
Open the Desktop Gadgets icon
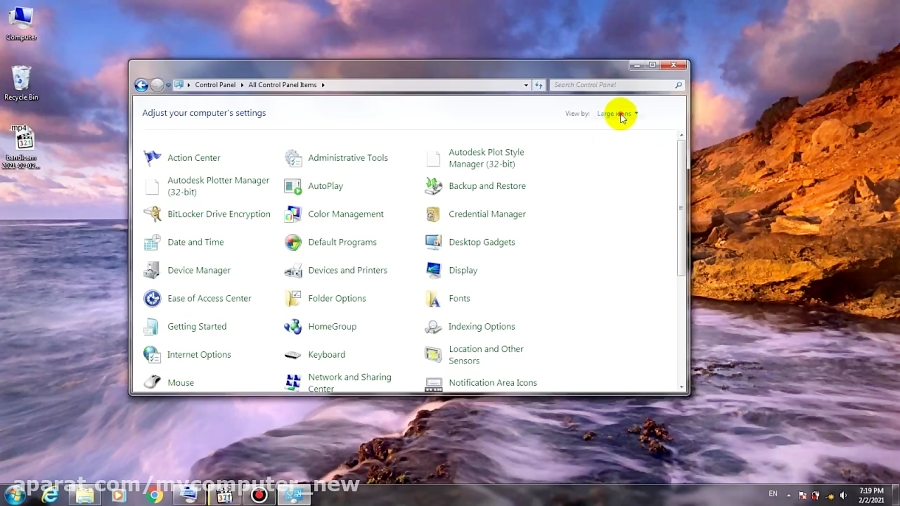pos(433,242)
